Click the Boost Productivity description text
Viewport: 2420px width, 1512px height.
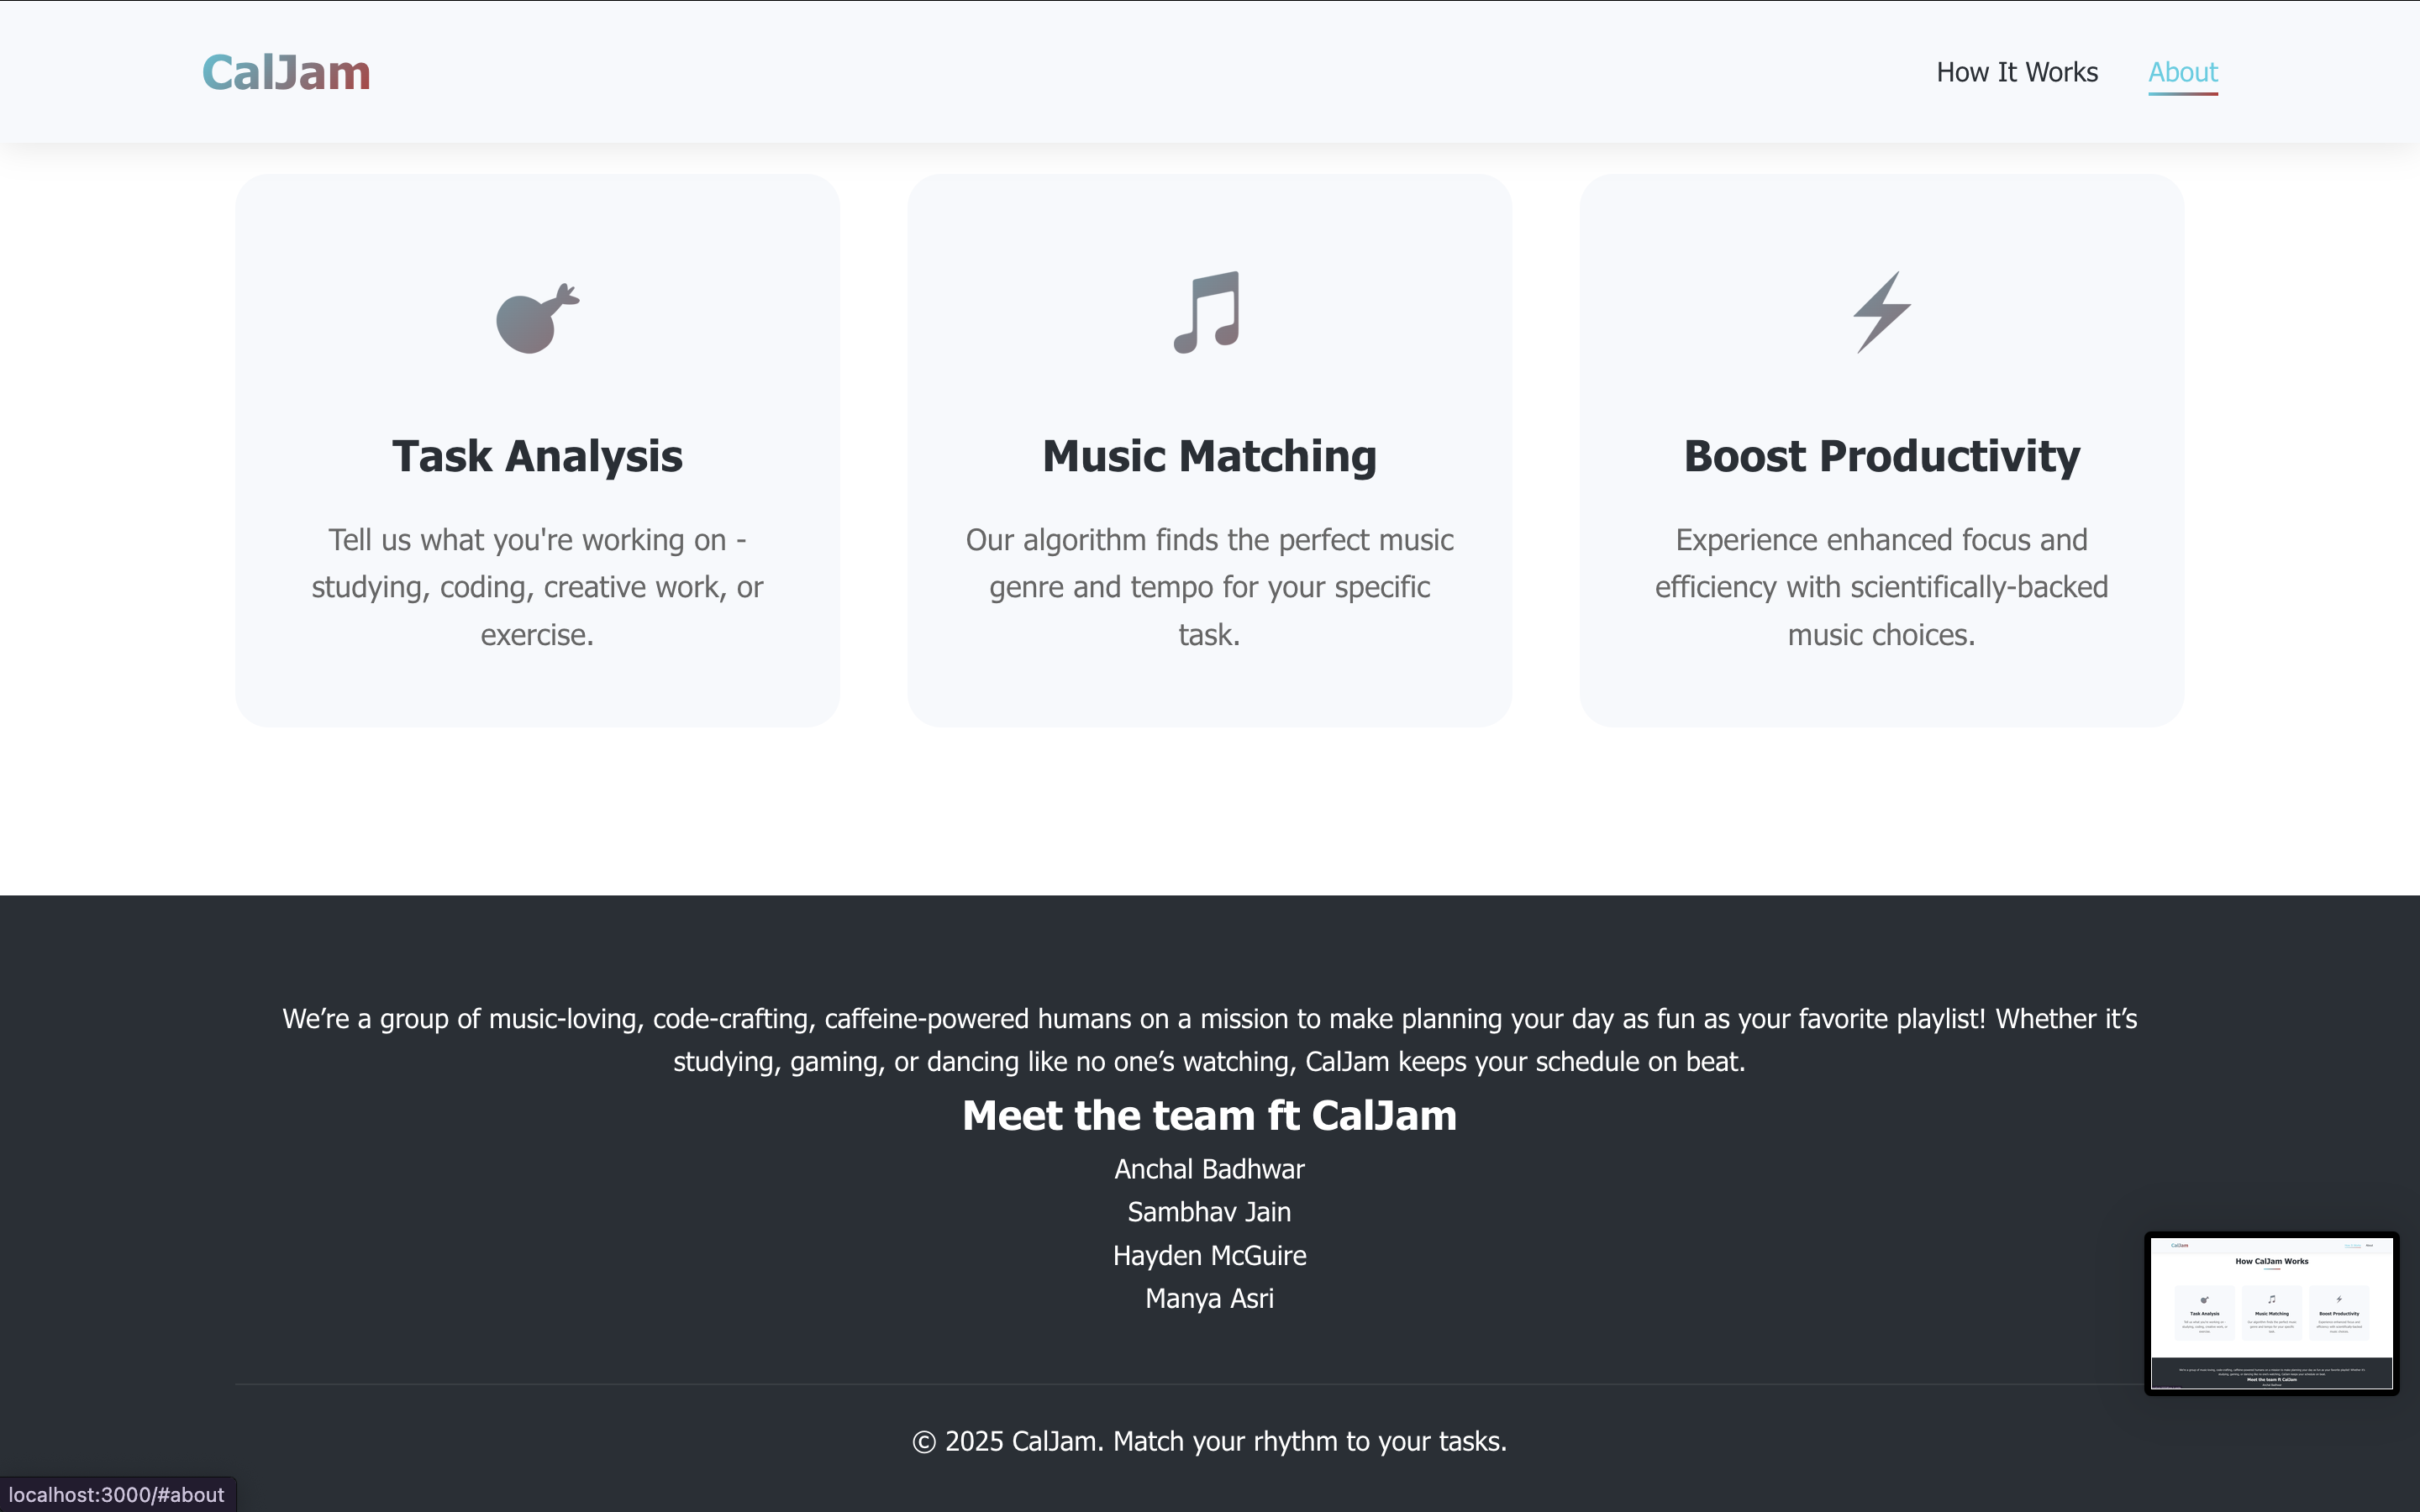tap(1881, 587)
